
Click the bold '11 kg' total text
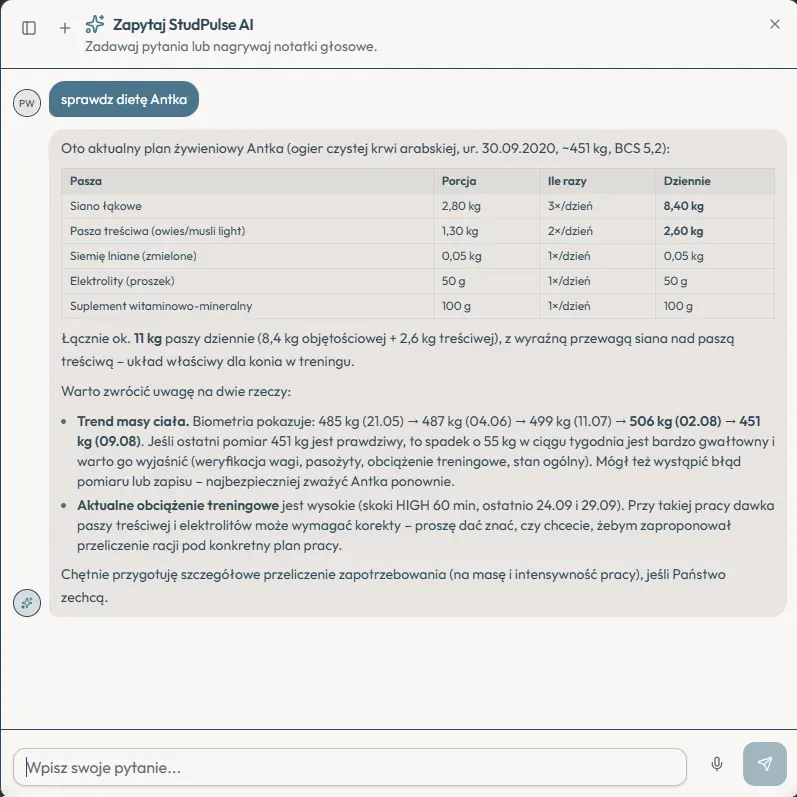pyautogui.click(x=148, y=339)
